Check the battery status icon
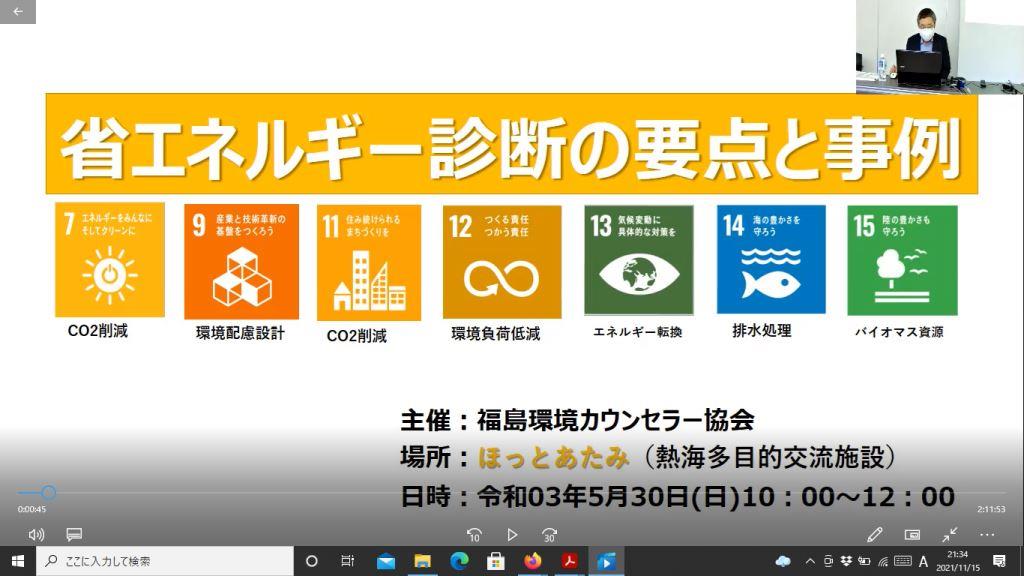The height and width of the screenshot is (576, 1024). 865,561
